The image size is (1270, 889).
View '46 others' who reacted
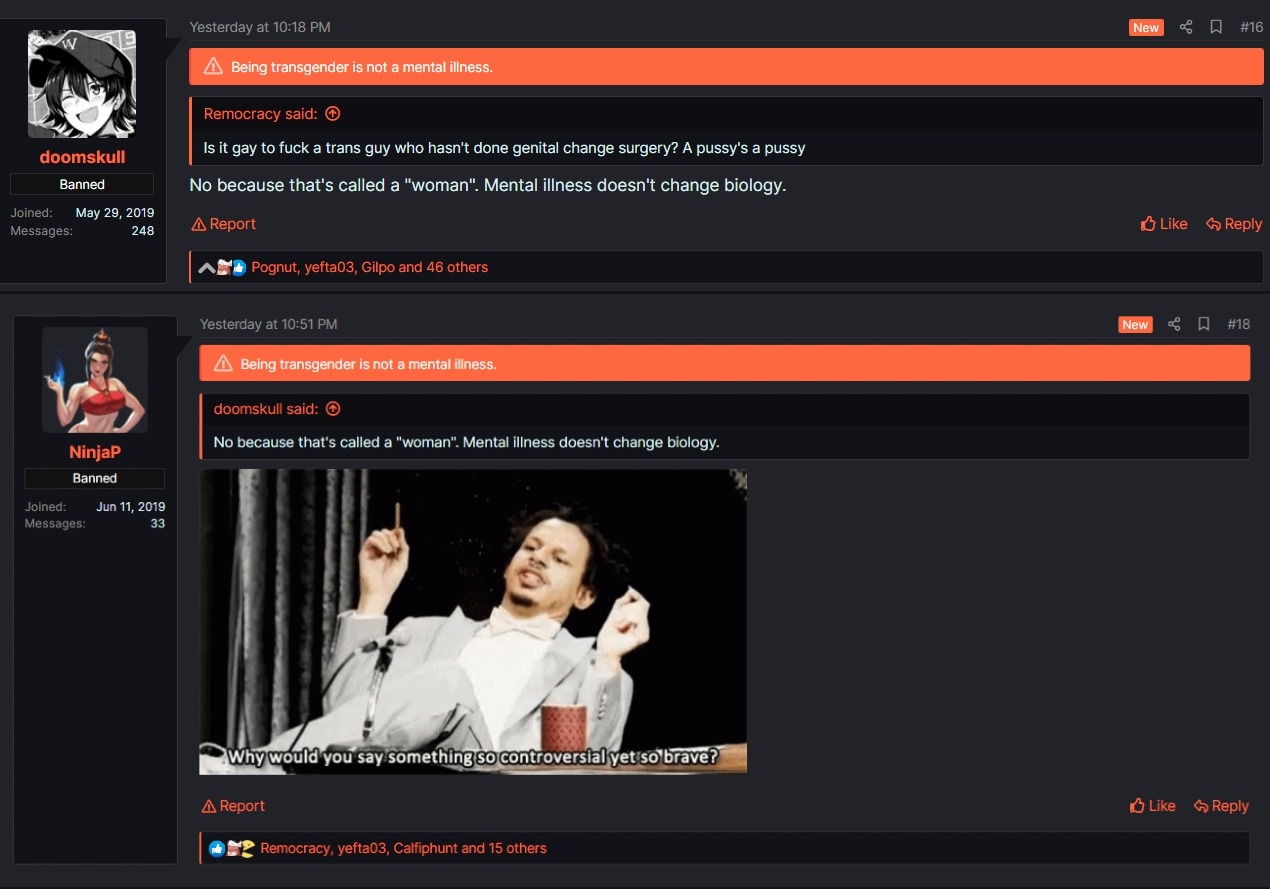[x=457, y=267]
